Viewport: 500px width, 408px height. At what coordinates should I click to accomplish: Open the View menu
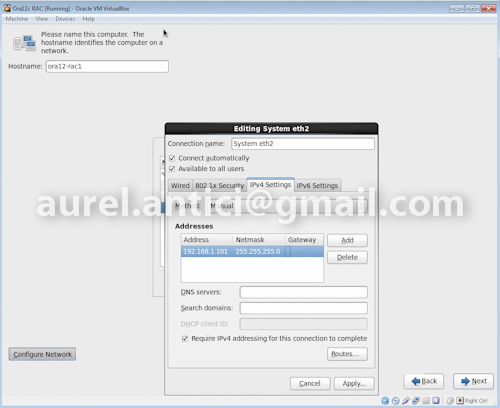[x=42, y=19]
